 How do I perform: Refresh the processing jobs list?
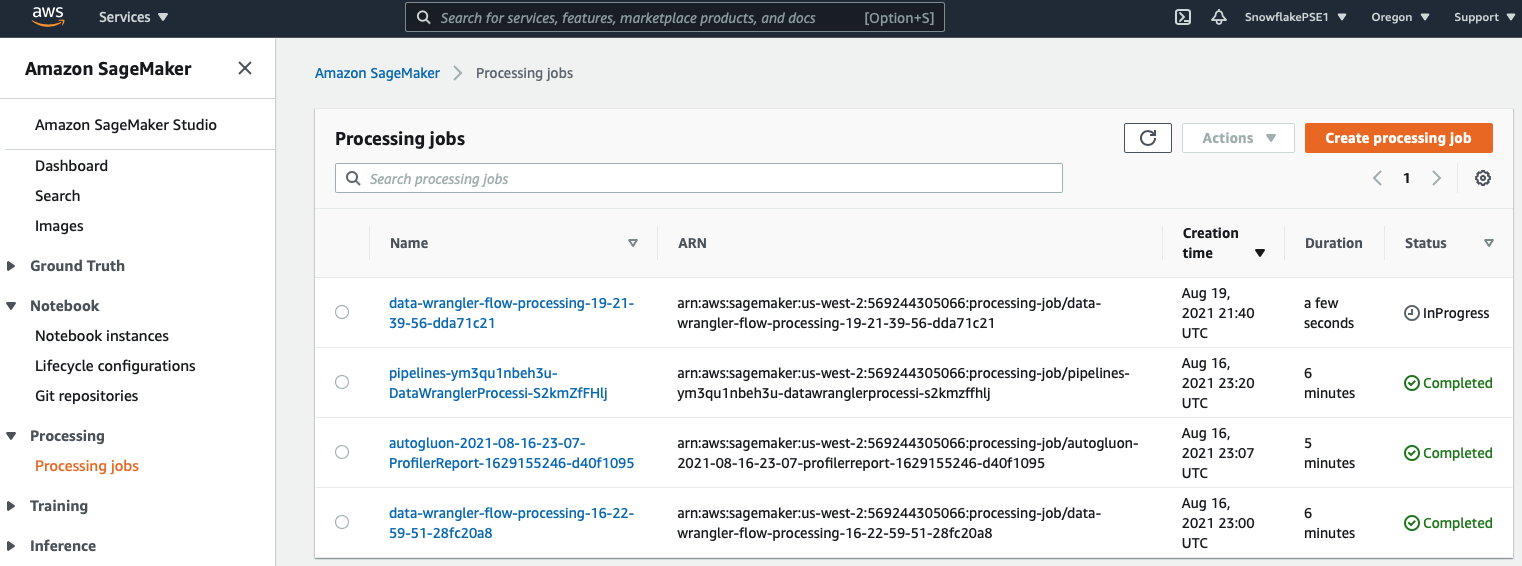[1147, 138]
